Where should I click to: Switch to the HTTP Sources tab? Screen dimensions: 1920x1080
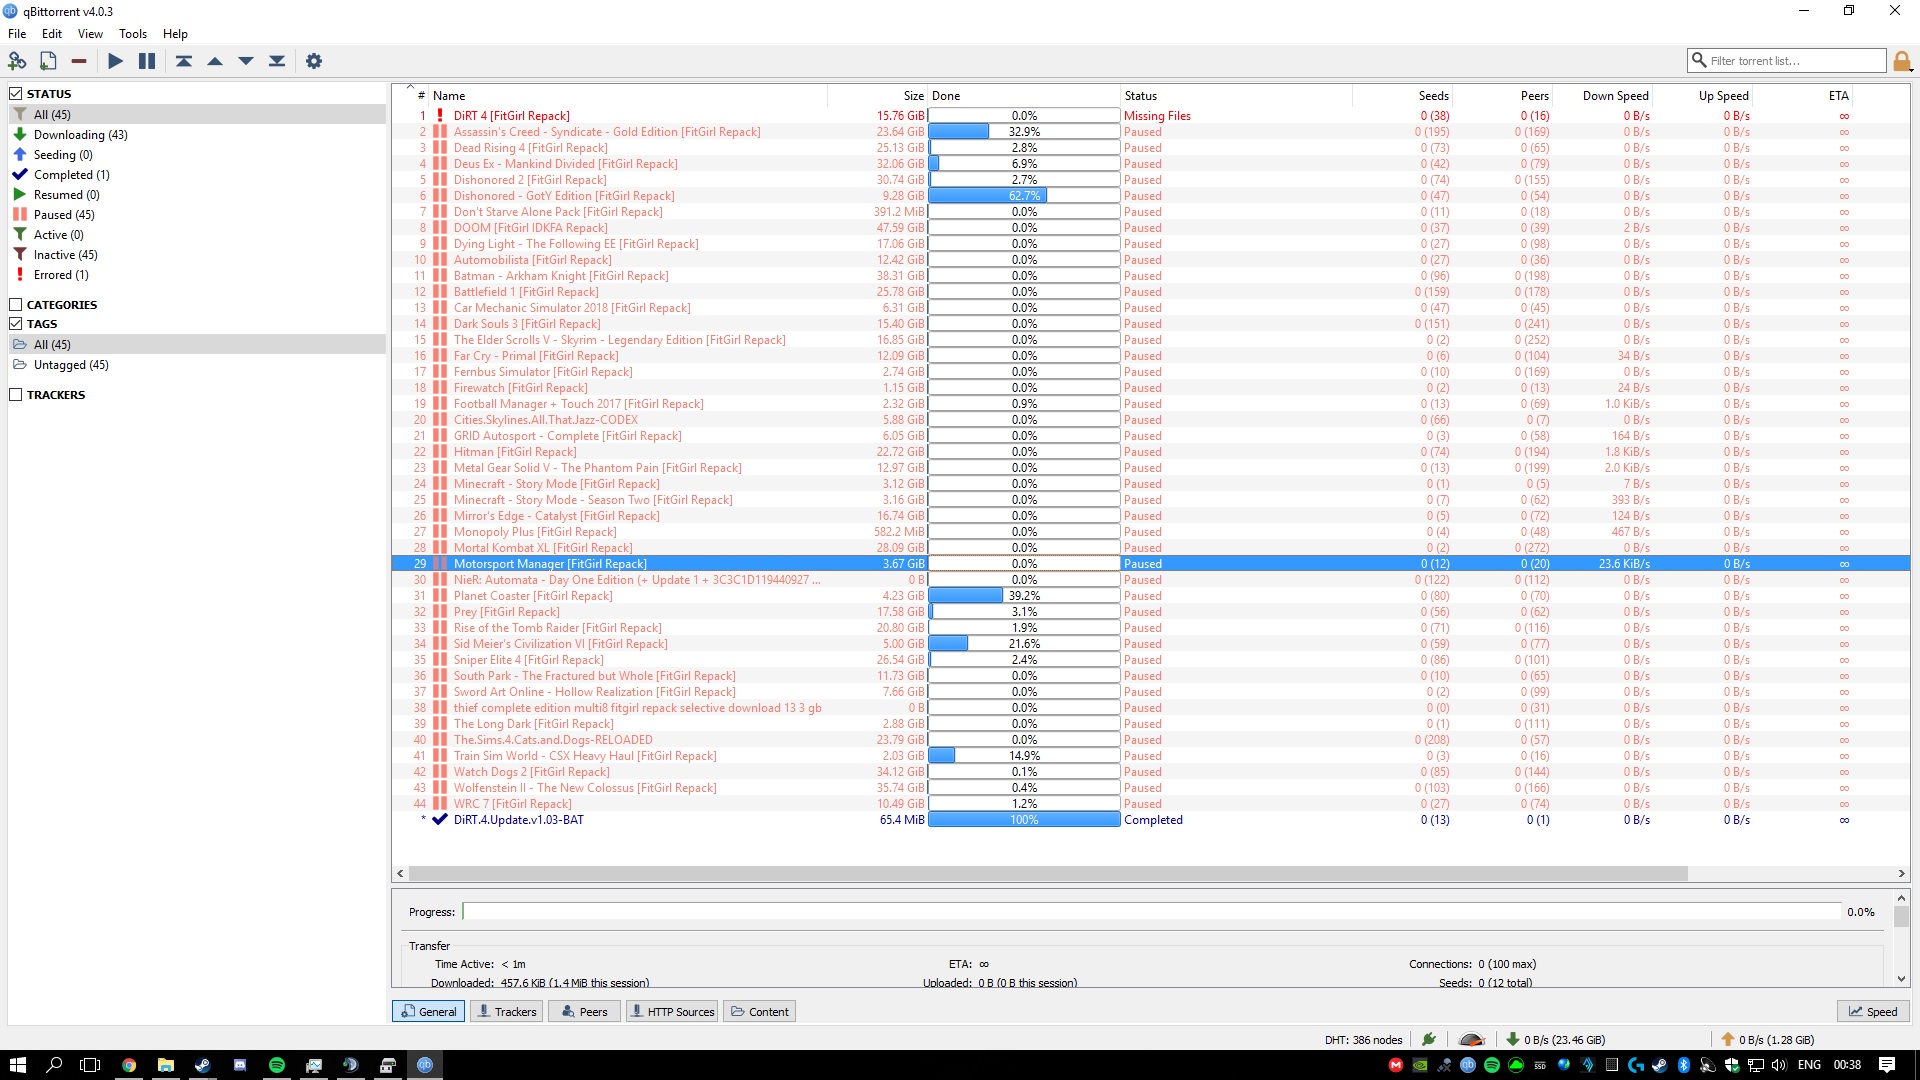click(x=672, y=1012)
